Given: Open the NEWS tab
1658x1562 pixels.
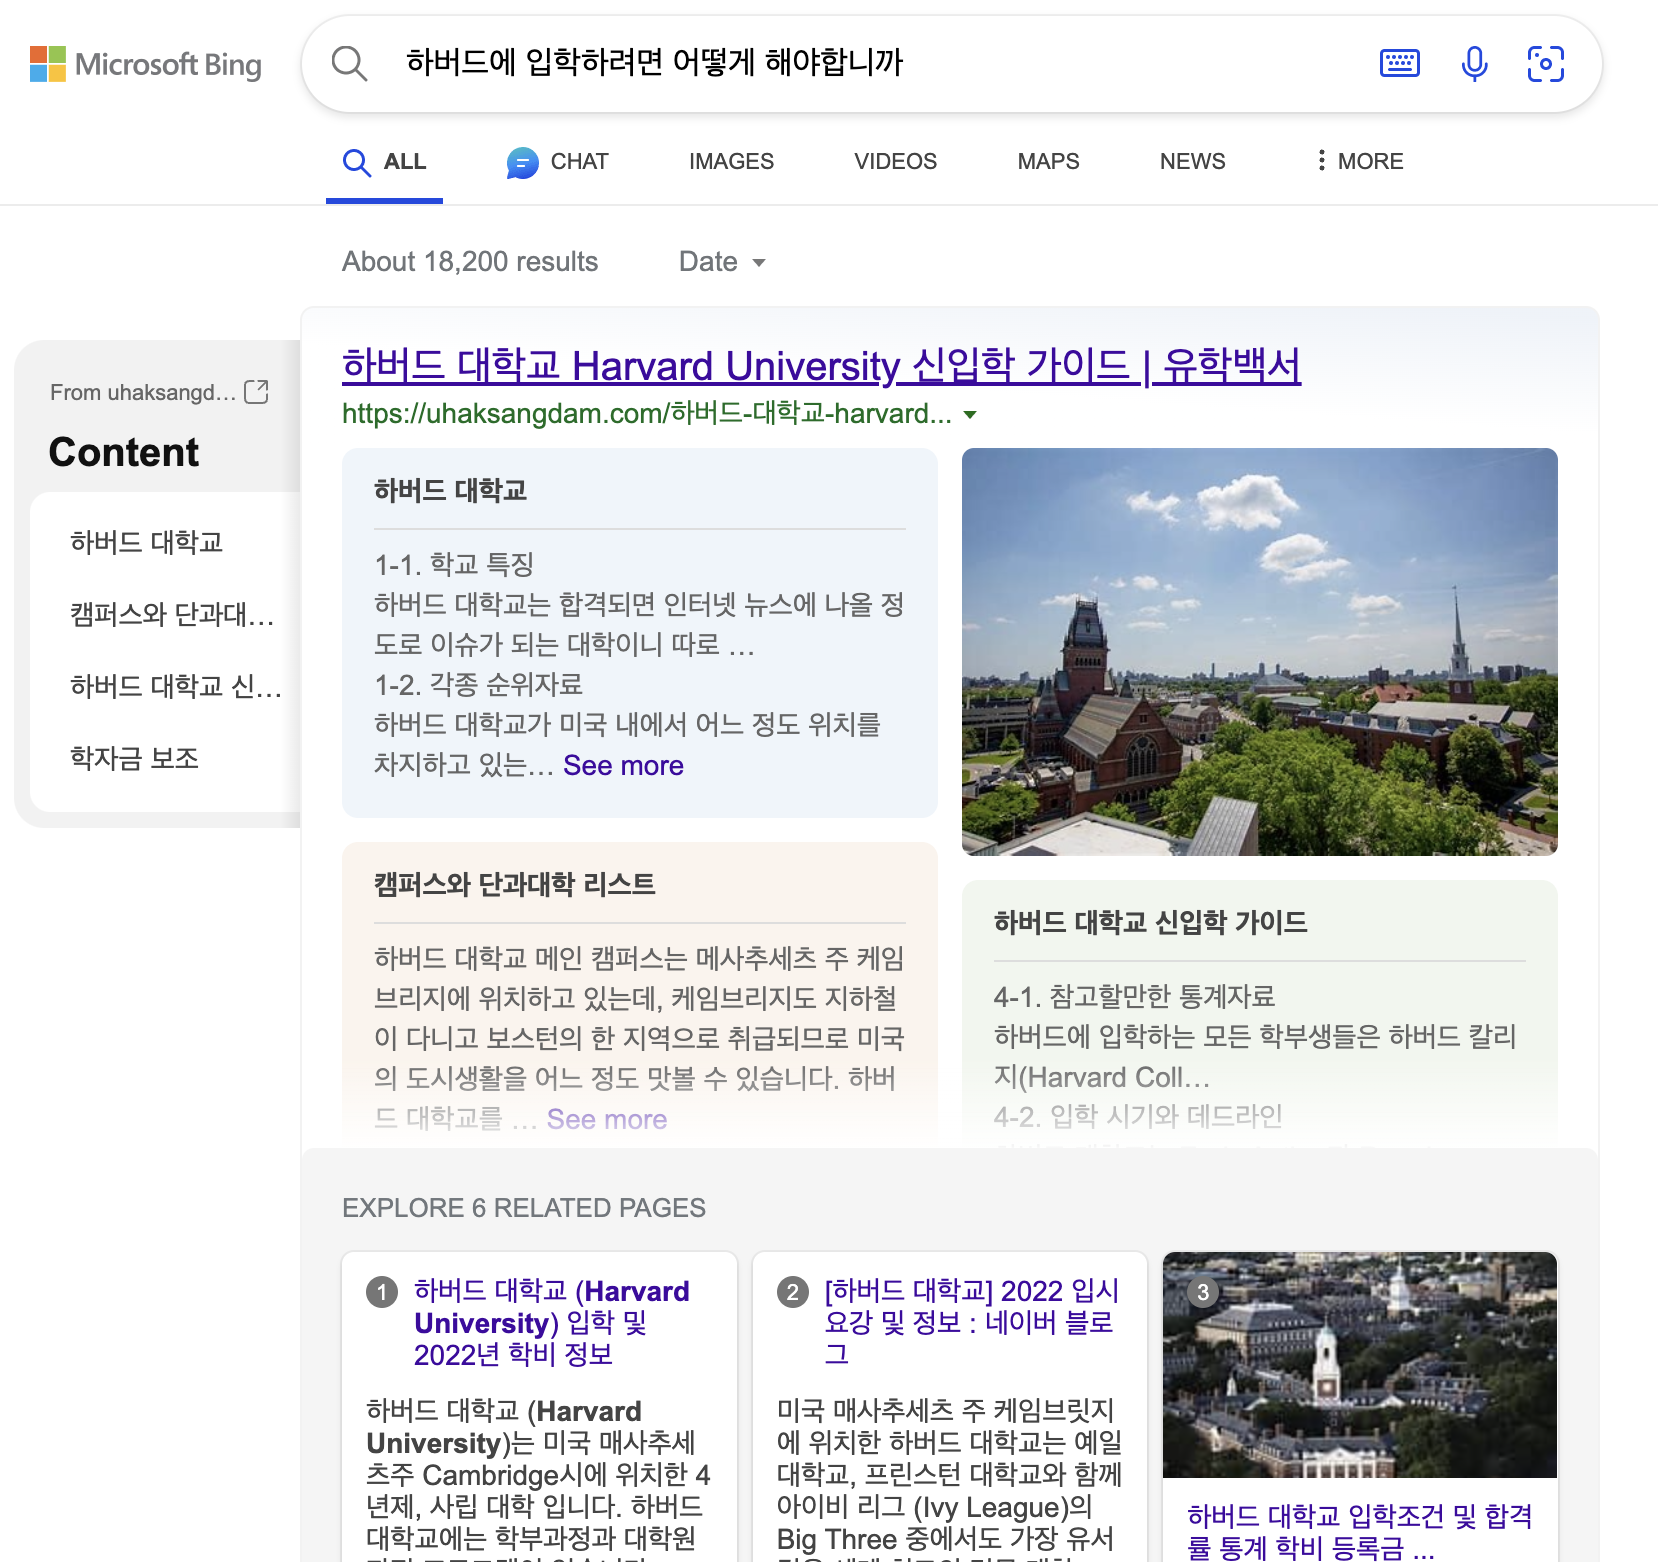Looking at the screenshot, I should 1192,162.
